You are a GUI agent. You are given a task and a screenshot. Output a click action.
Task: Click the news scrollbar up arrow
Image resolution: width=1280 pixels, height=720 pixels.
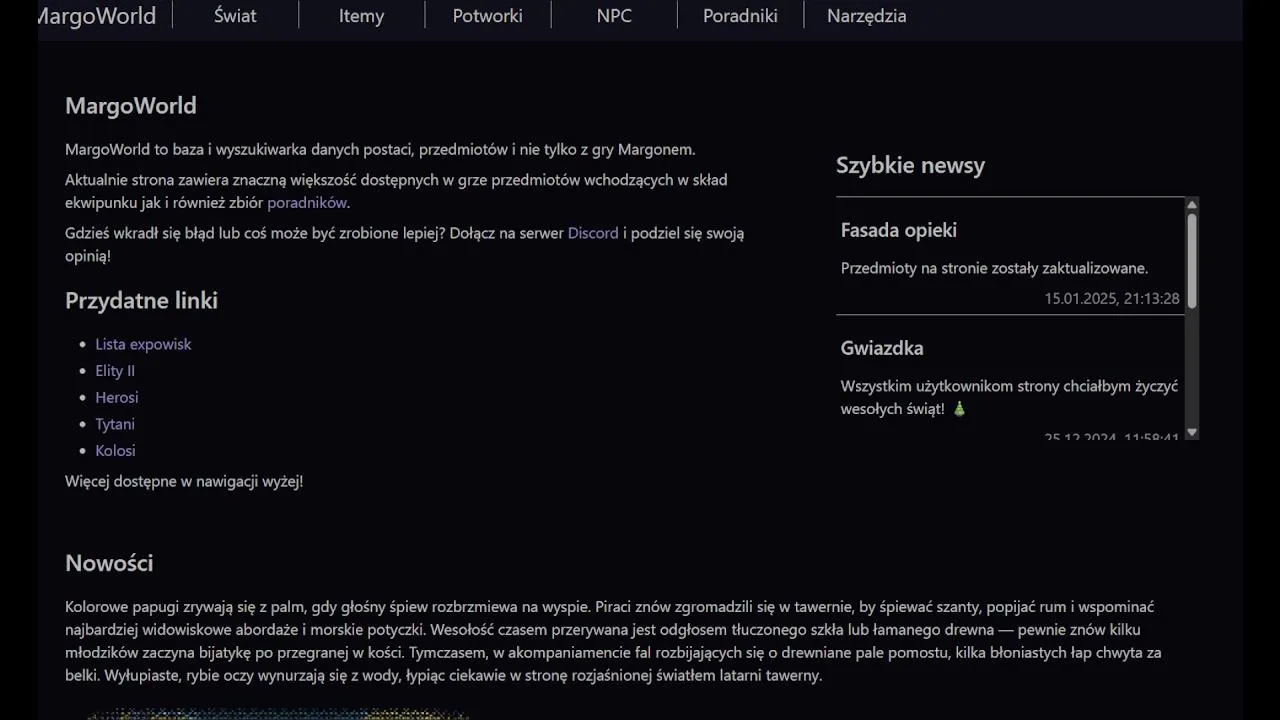pyautogui.click(x=1192, y=204)
